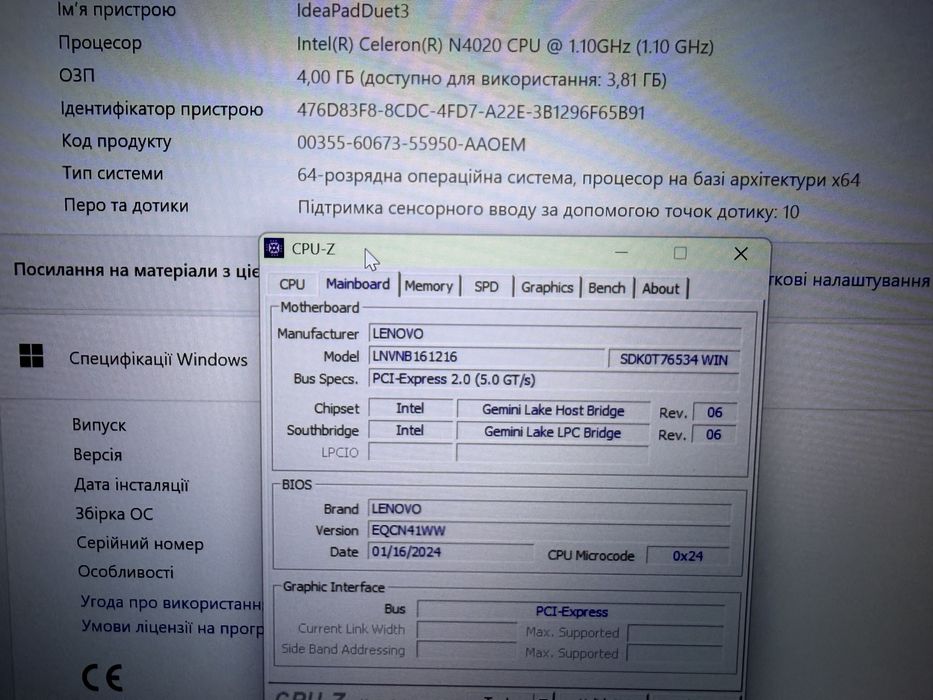The image size is (933, 700).
Task: Click the Model field LNVNB161216
Action: point(486,357)
